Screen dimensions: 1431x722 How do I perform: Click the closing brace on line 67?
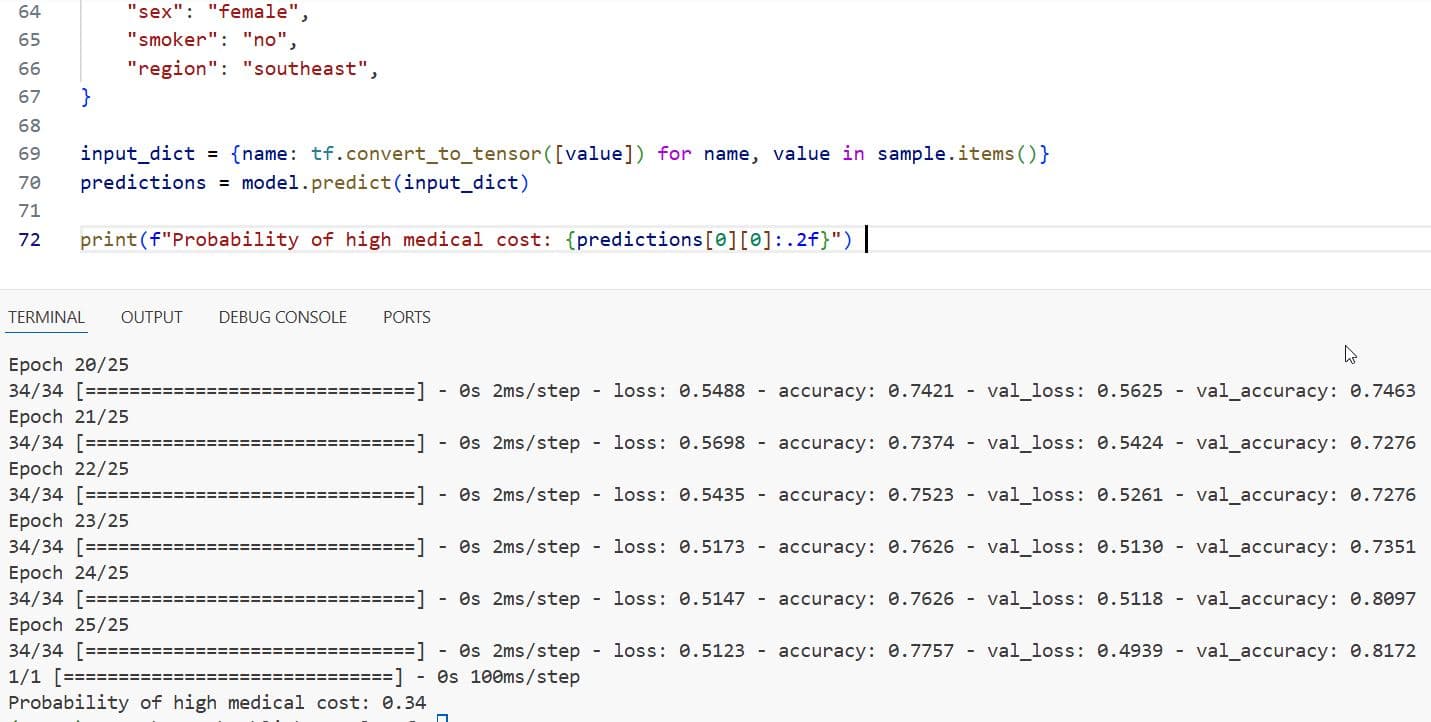(x=85, y=96)
